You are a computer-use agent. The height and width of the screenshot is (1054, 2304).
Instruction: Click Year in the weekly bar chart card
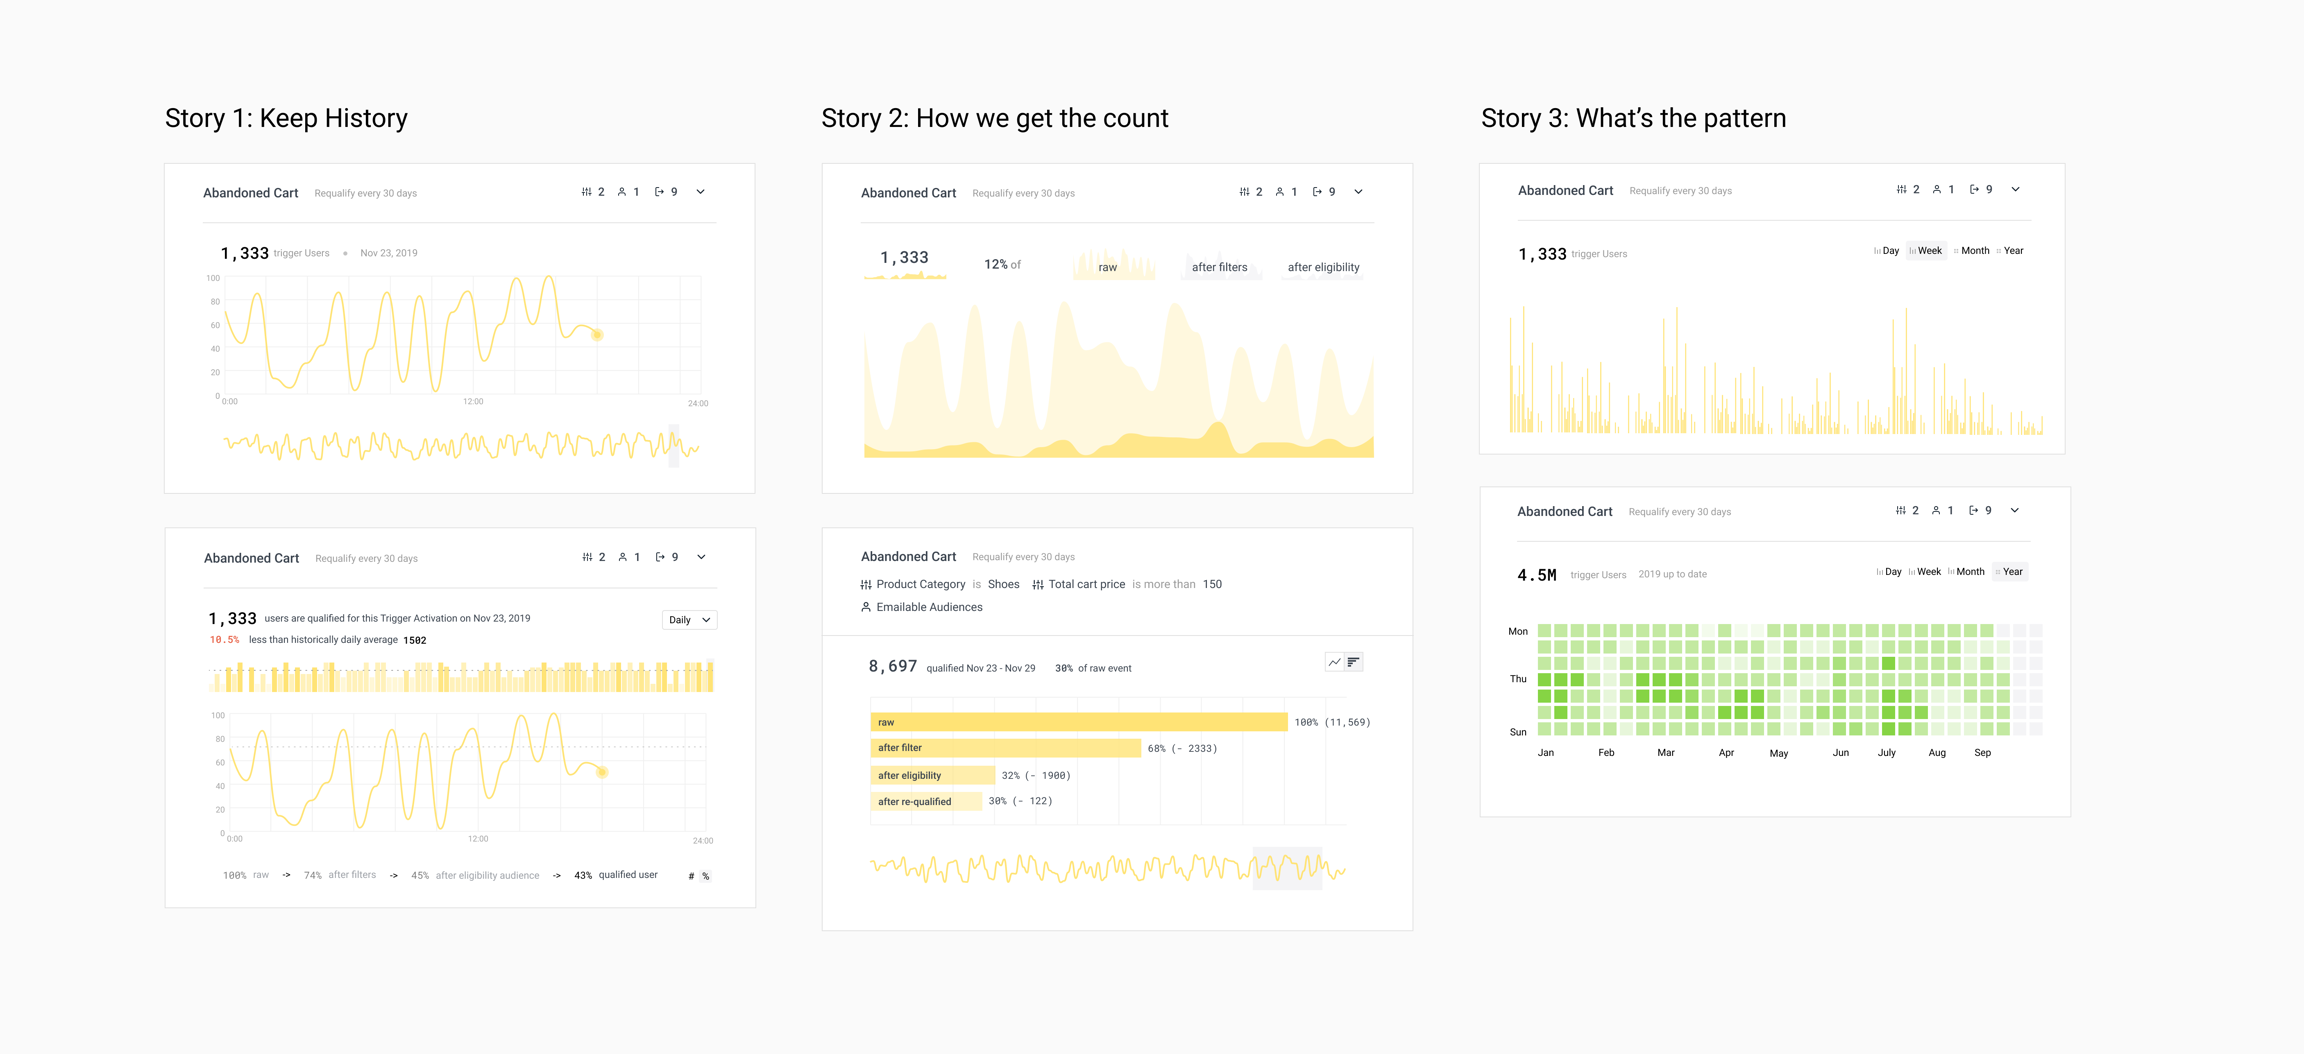click(x=2010, y=251)
